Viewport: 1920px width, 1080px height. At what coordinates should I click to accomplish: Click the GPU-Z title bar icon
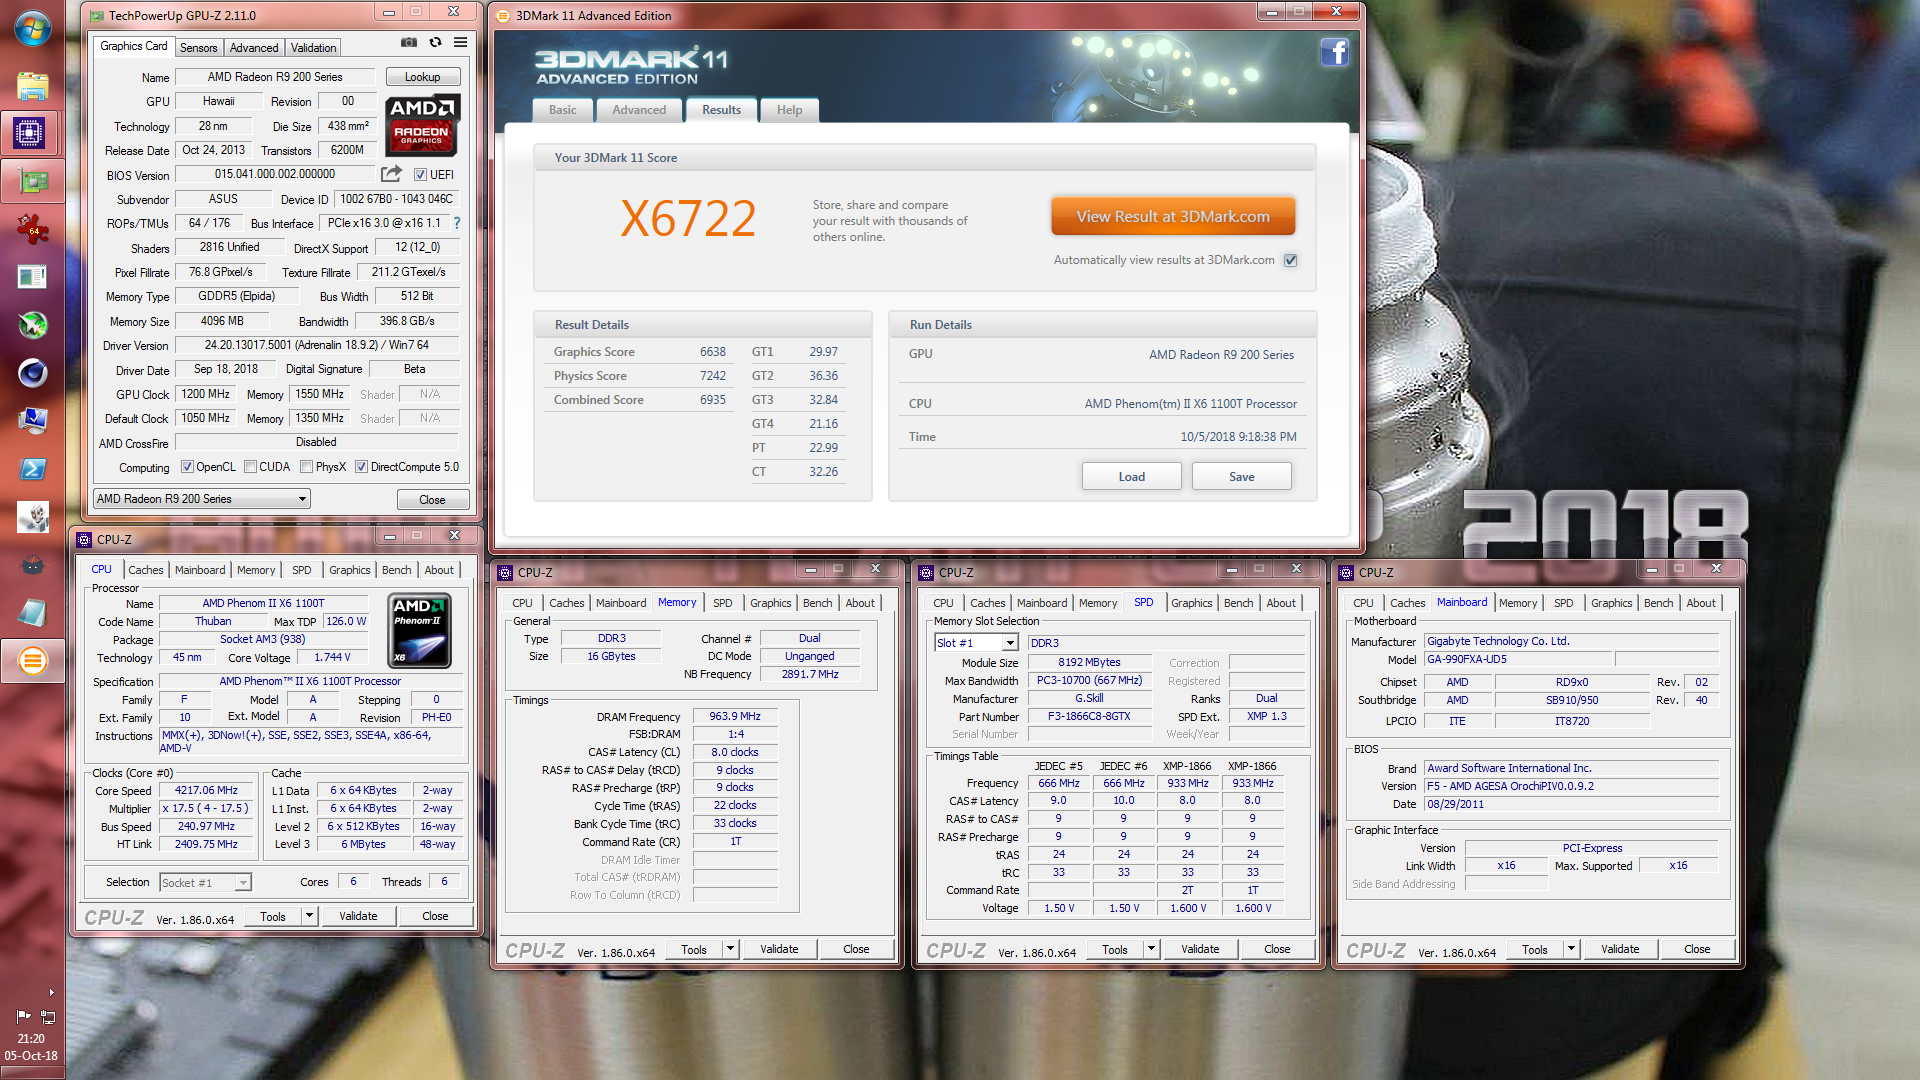click(96, 16)
